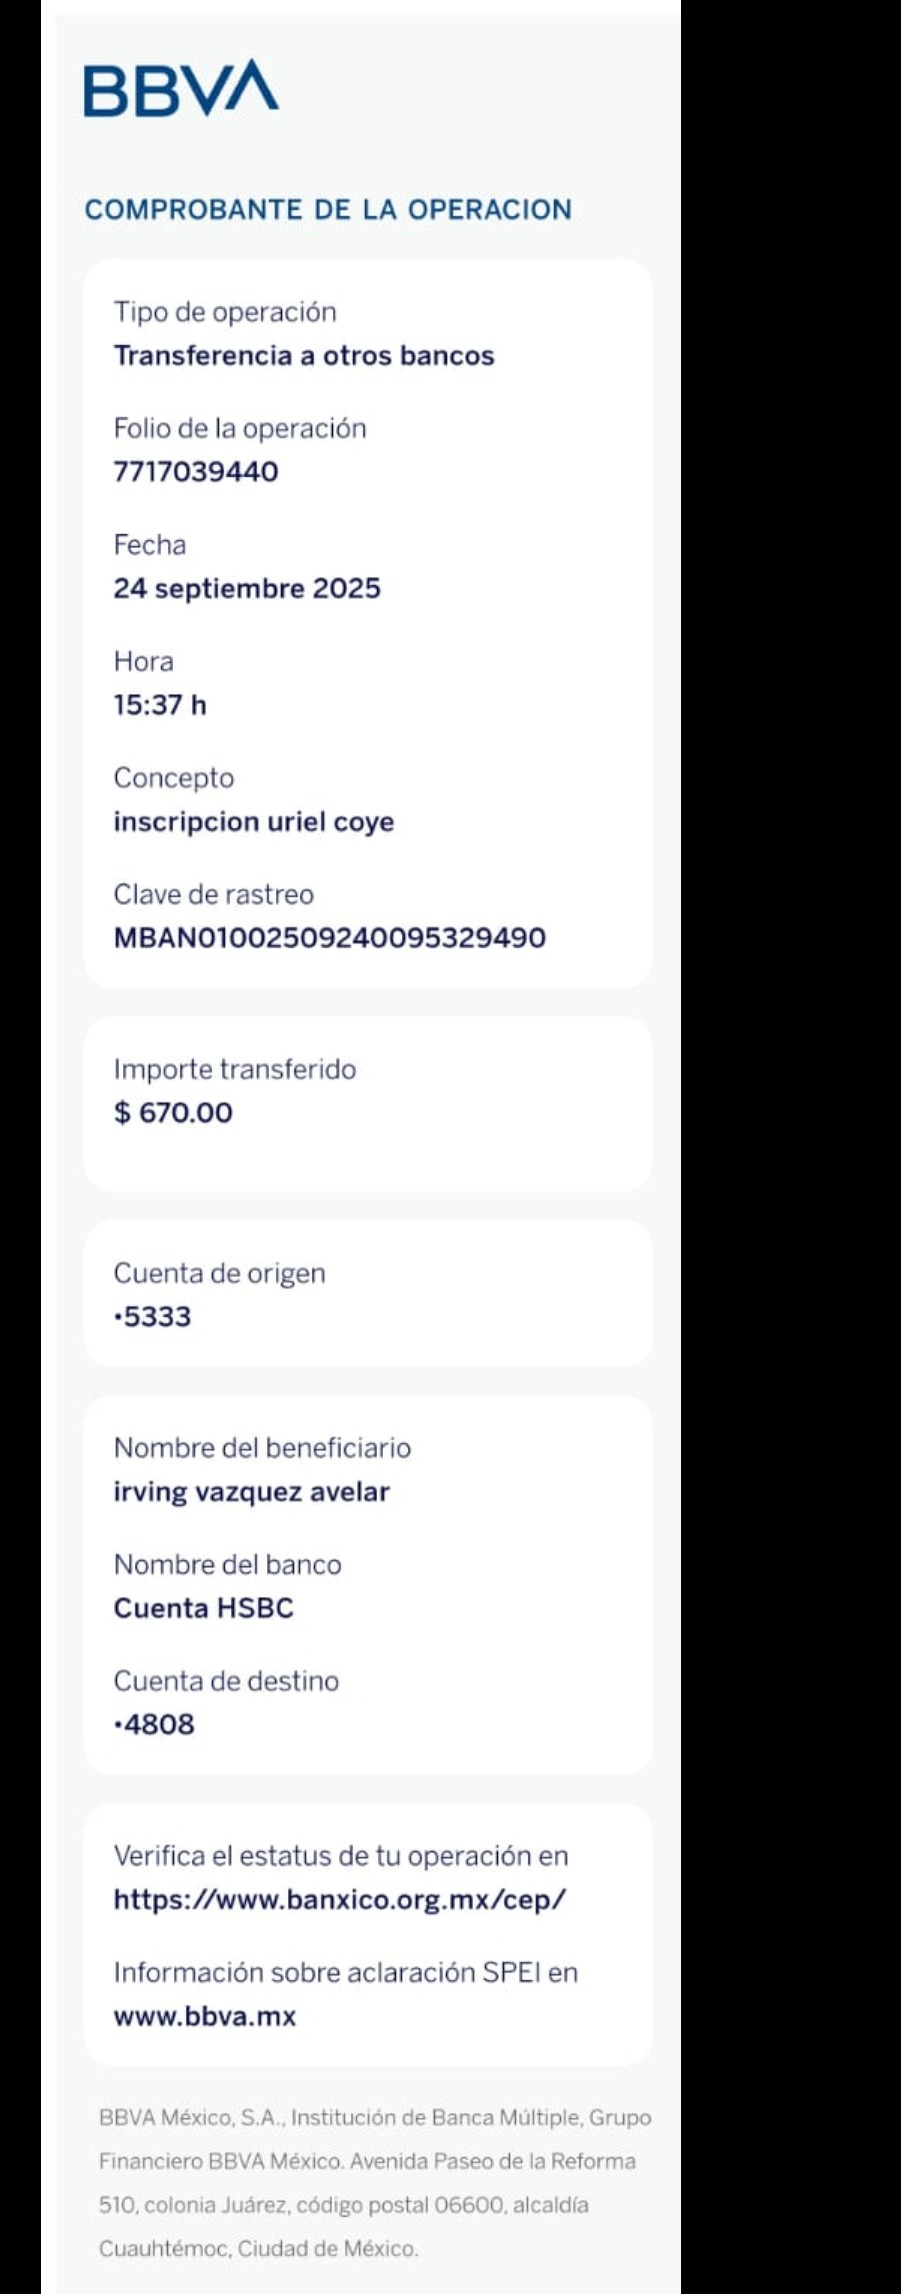Click the Información sobre aclaración SPEI text

345,1972
